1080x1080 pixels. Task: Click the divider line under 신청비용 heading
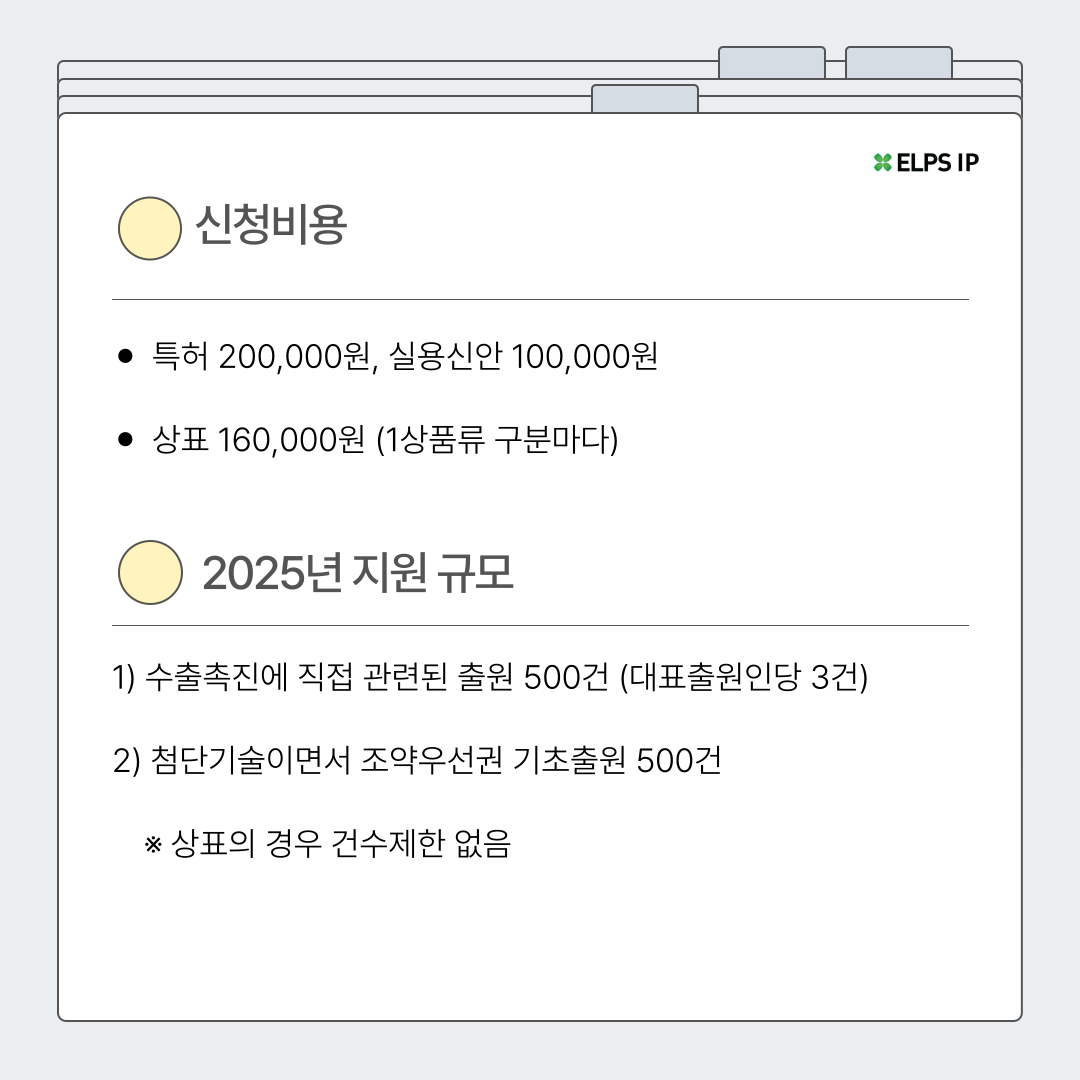pyautogui.click(x=540, y=299)
